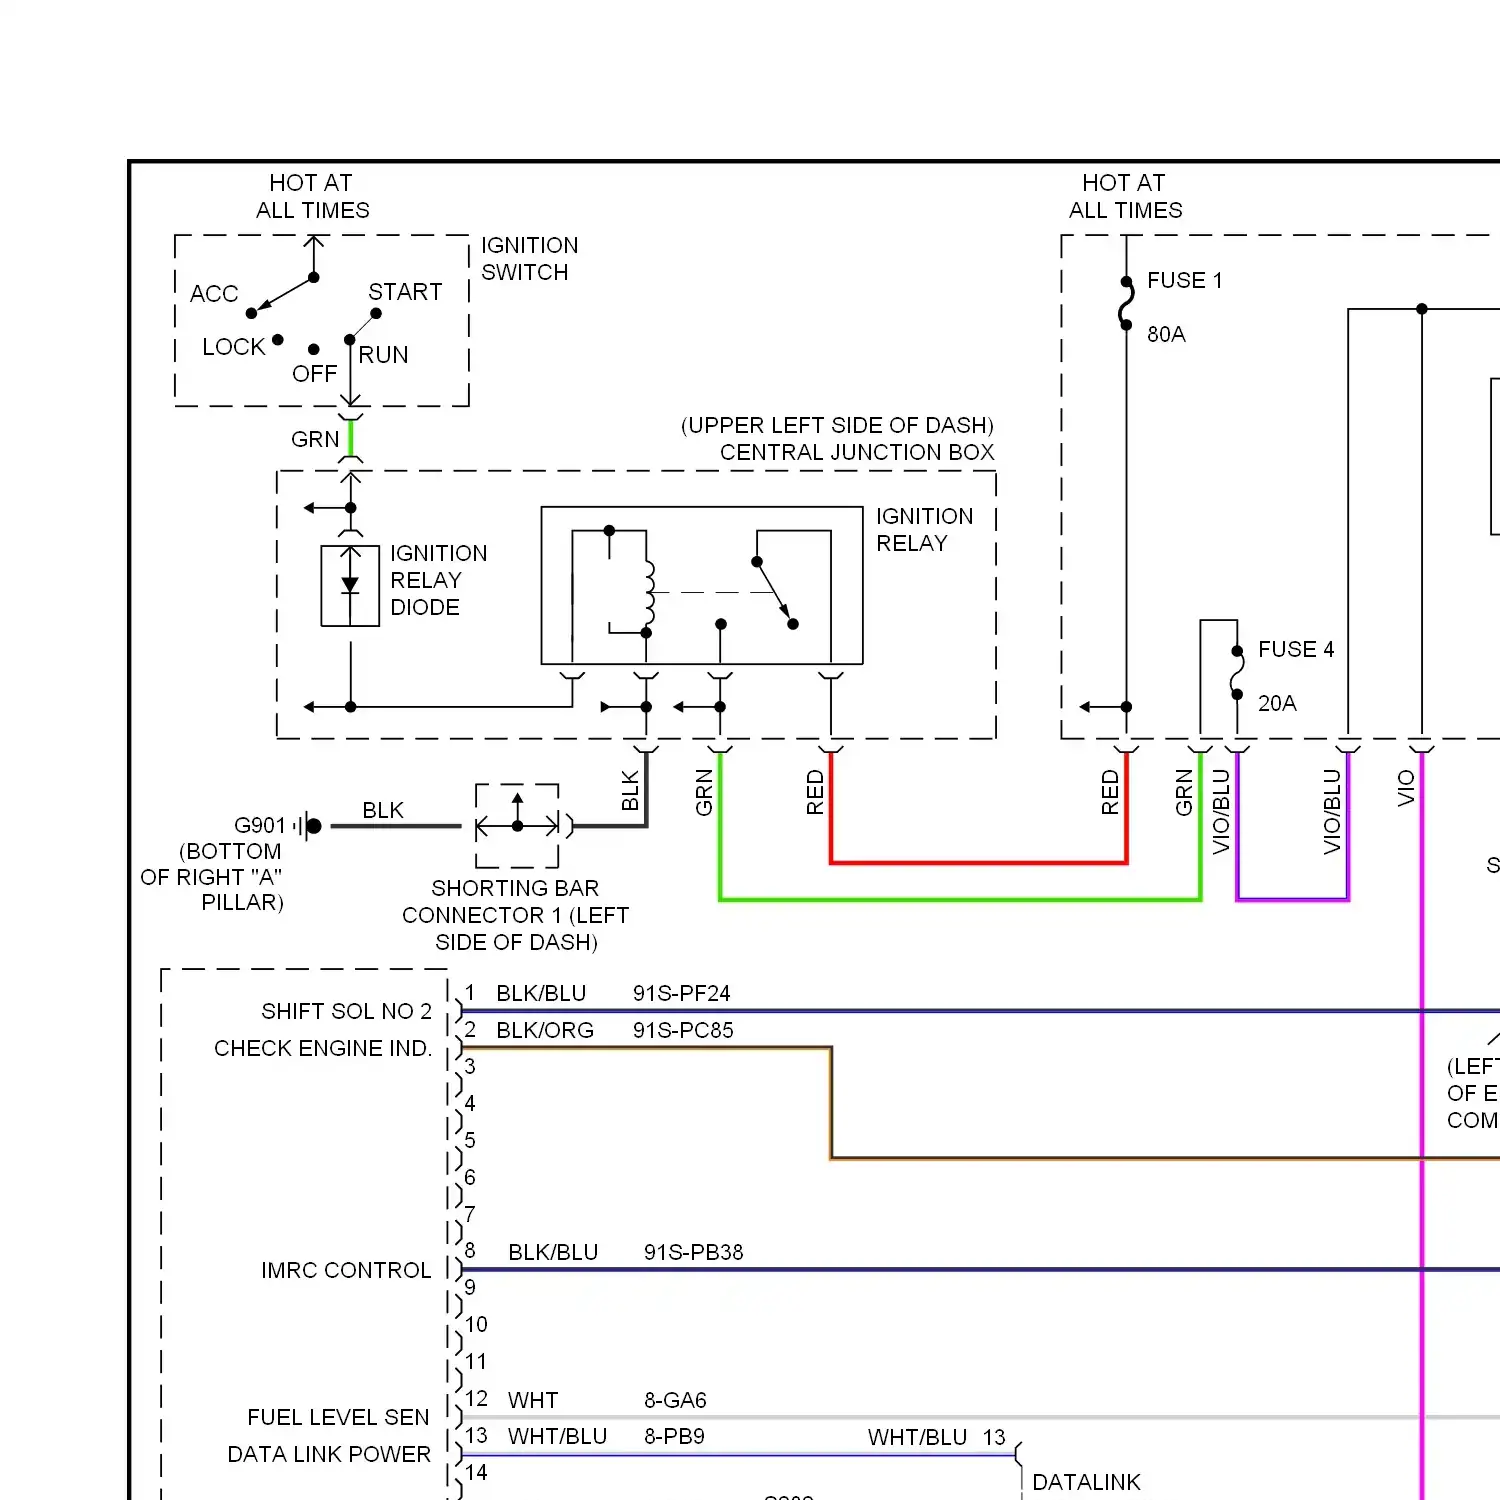Select the 91S-PF24 circuit code

[682, 993]
